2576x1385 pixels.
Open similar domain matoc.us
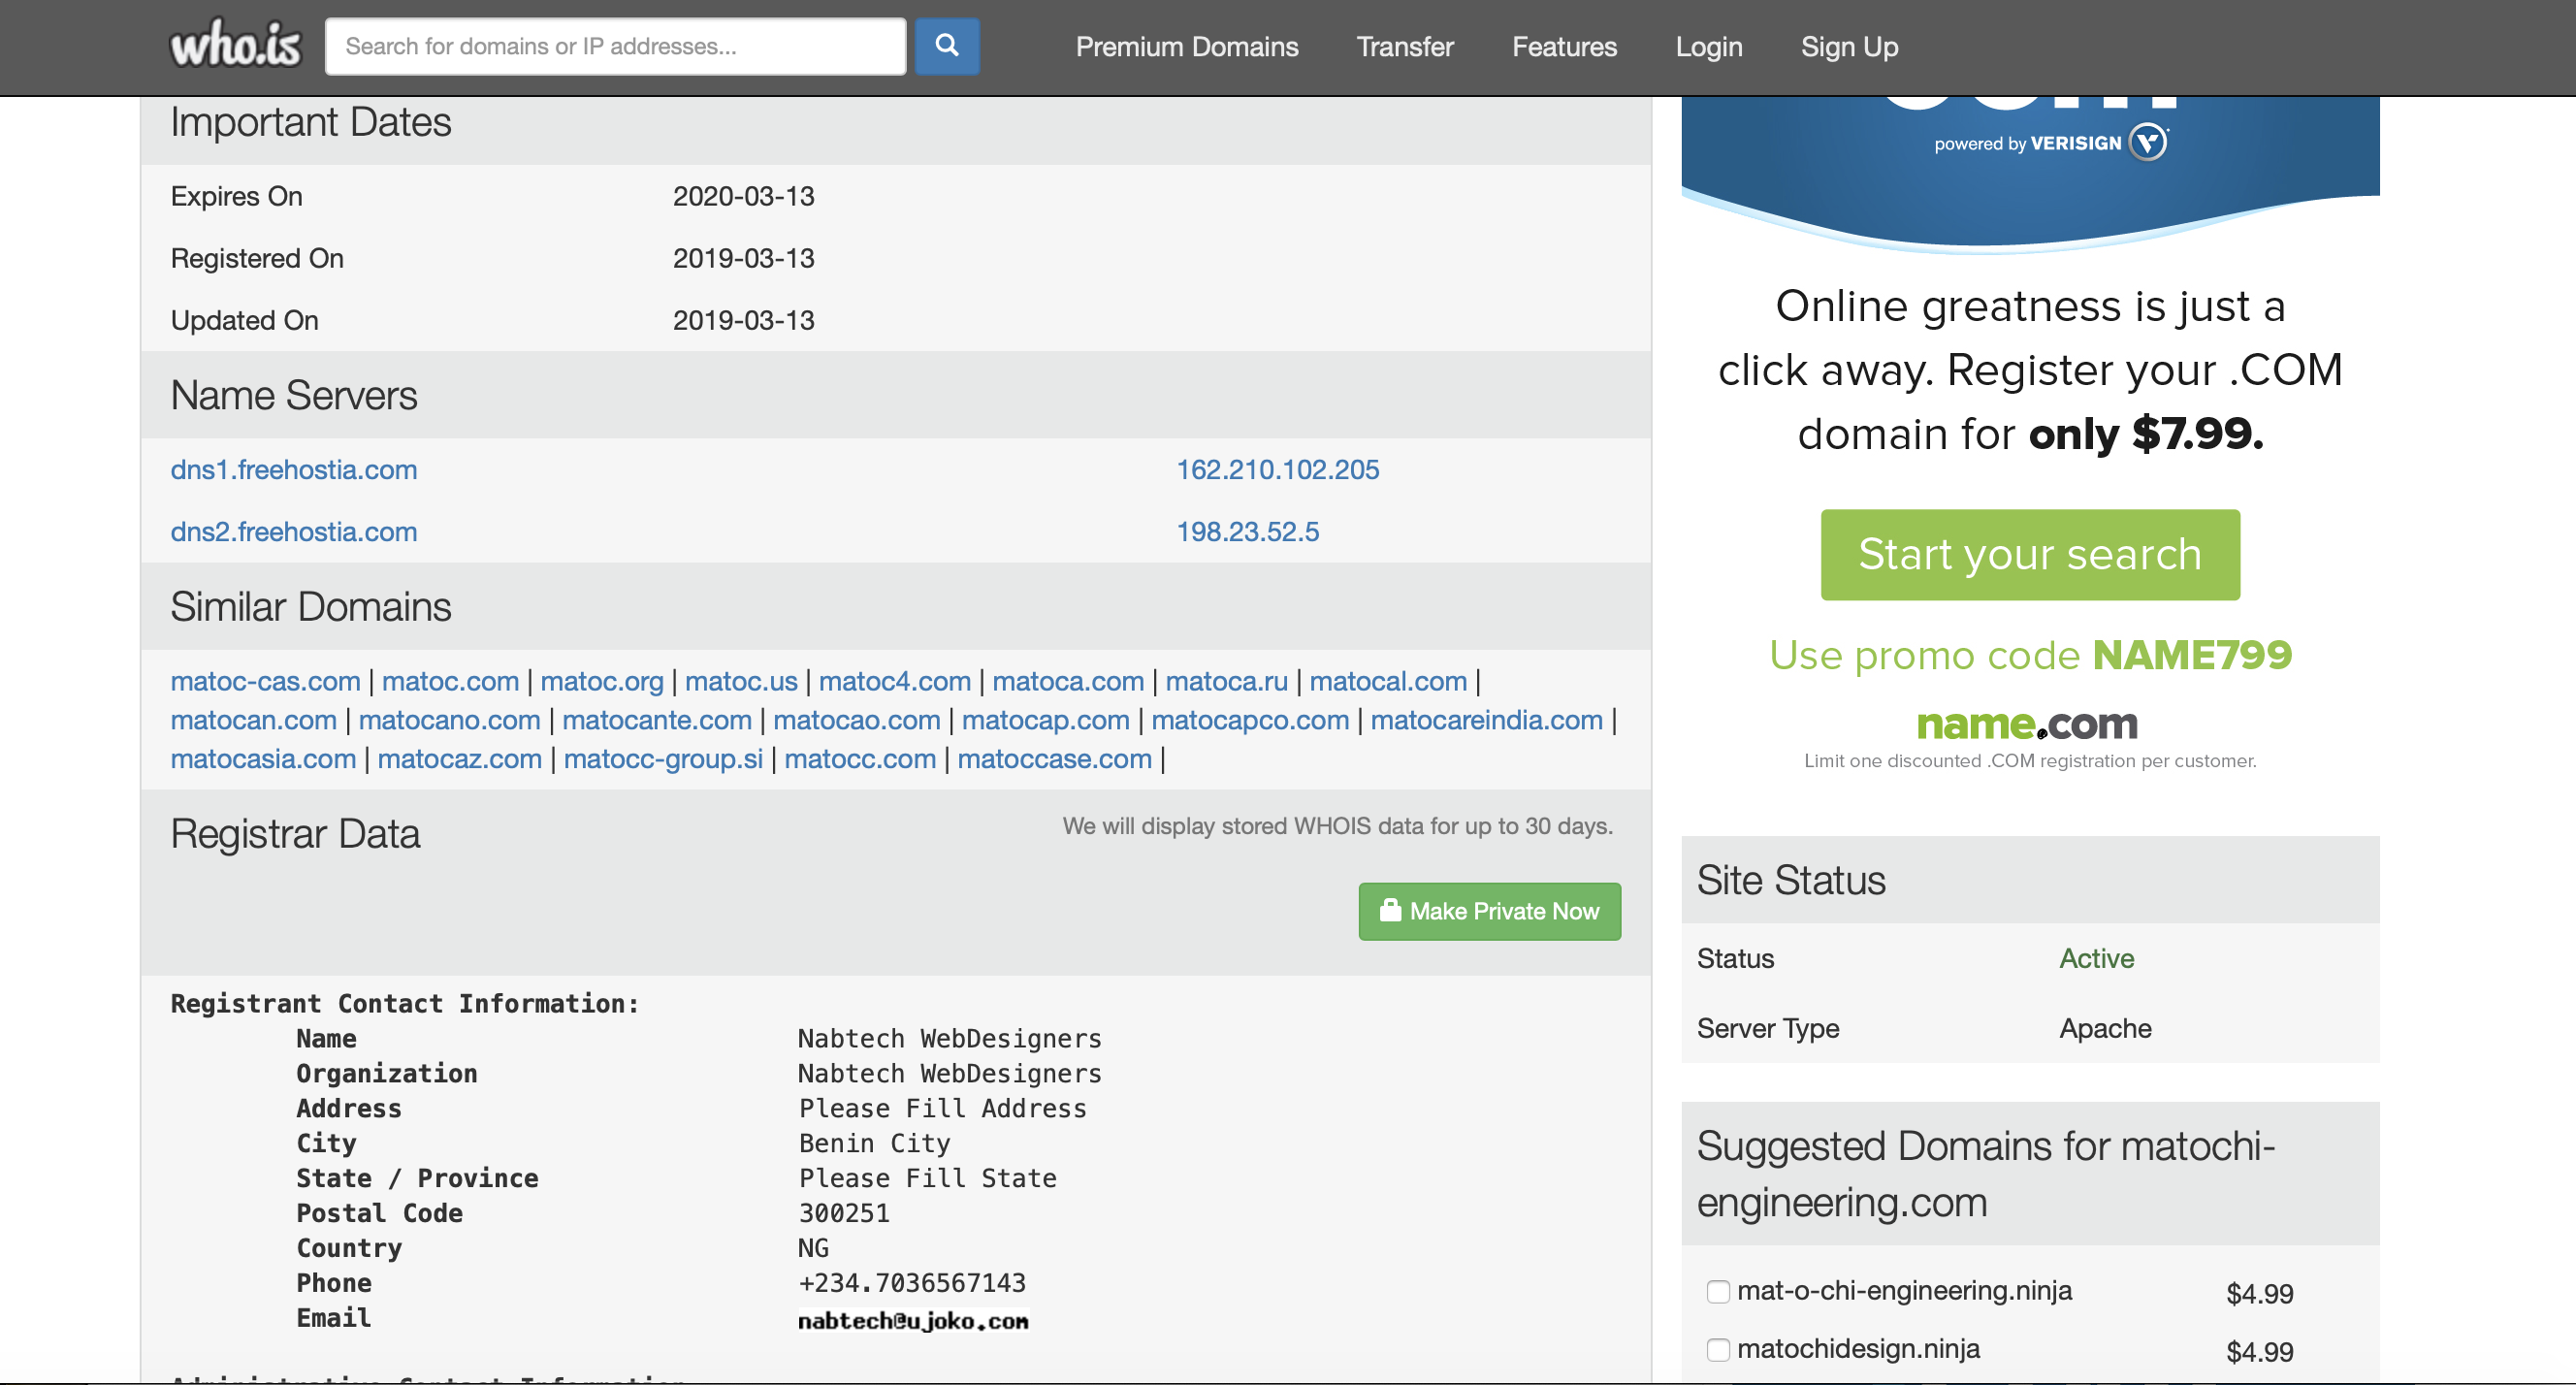[x=741, y=681]
